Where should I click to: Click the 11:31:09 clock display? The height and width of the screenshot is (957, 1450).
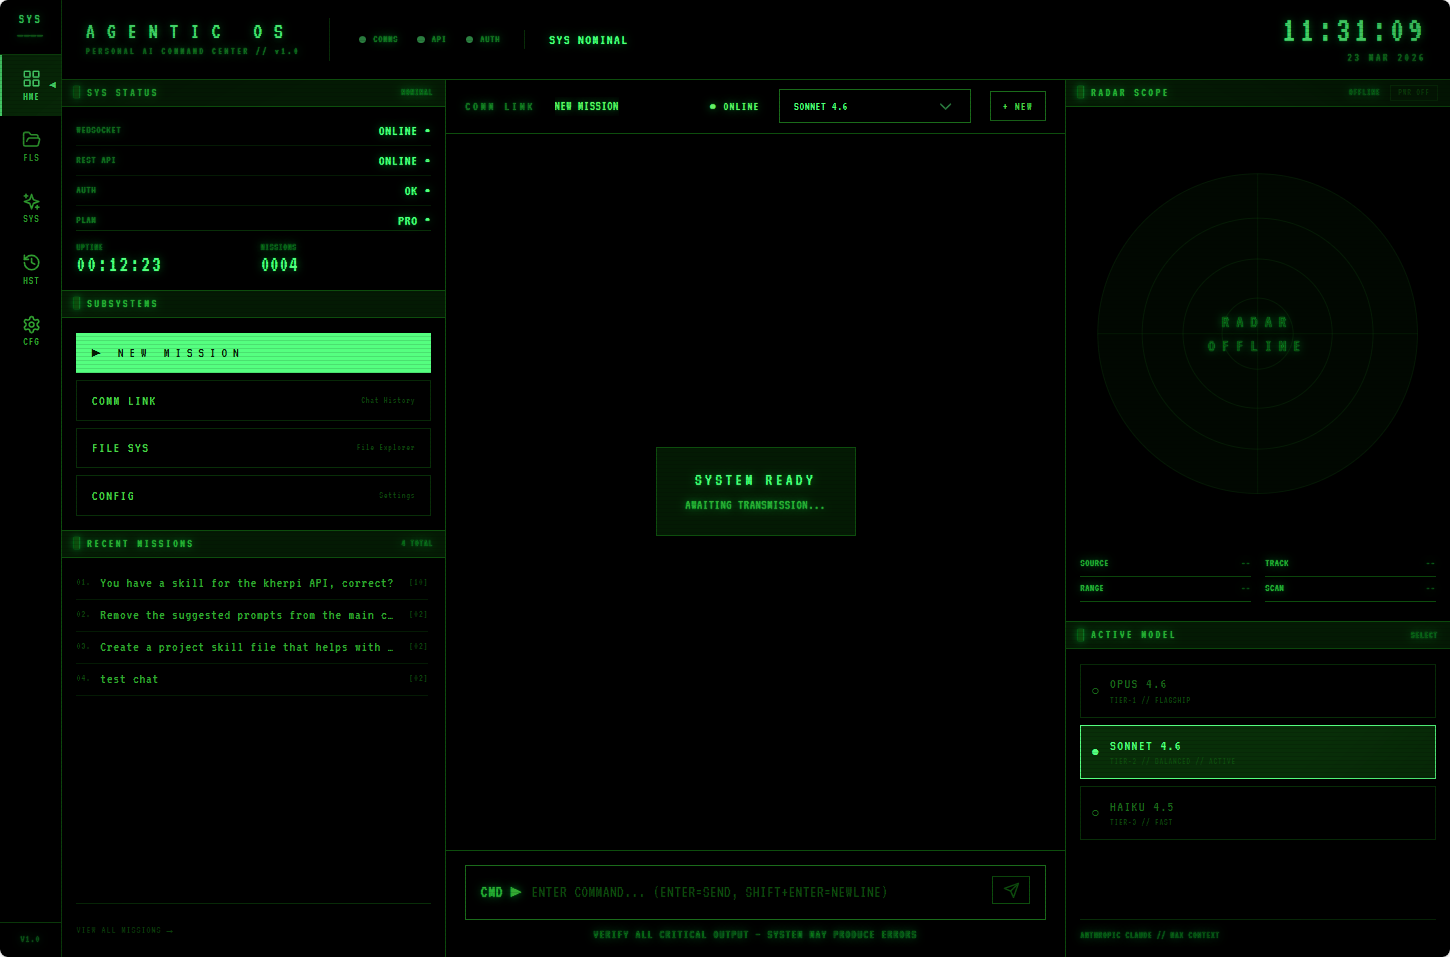click(1353, 32)
